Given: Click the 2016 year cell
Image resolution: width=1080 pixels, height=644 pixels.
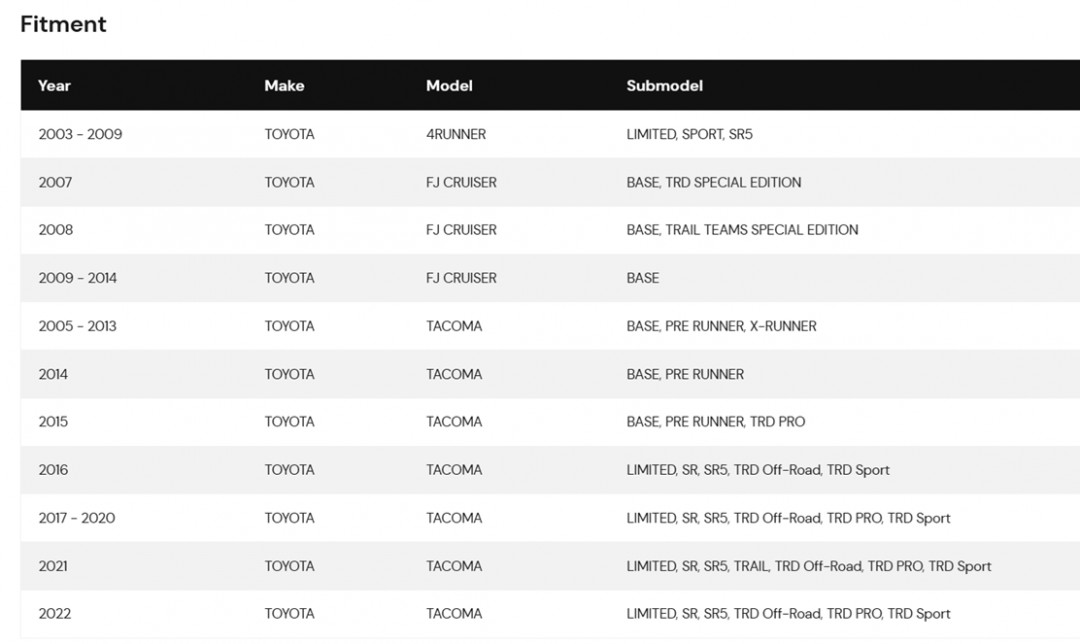Looking at the screenshot, I should [x=53, y=470].
